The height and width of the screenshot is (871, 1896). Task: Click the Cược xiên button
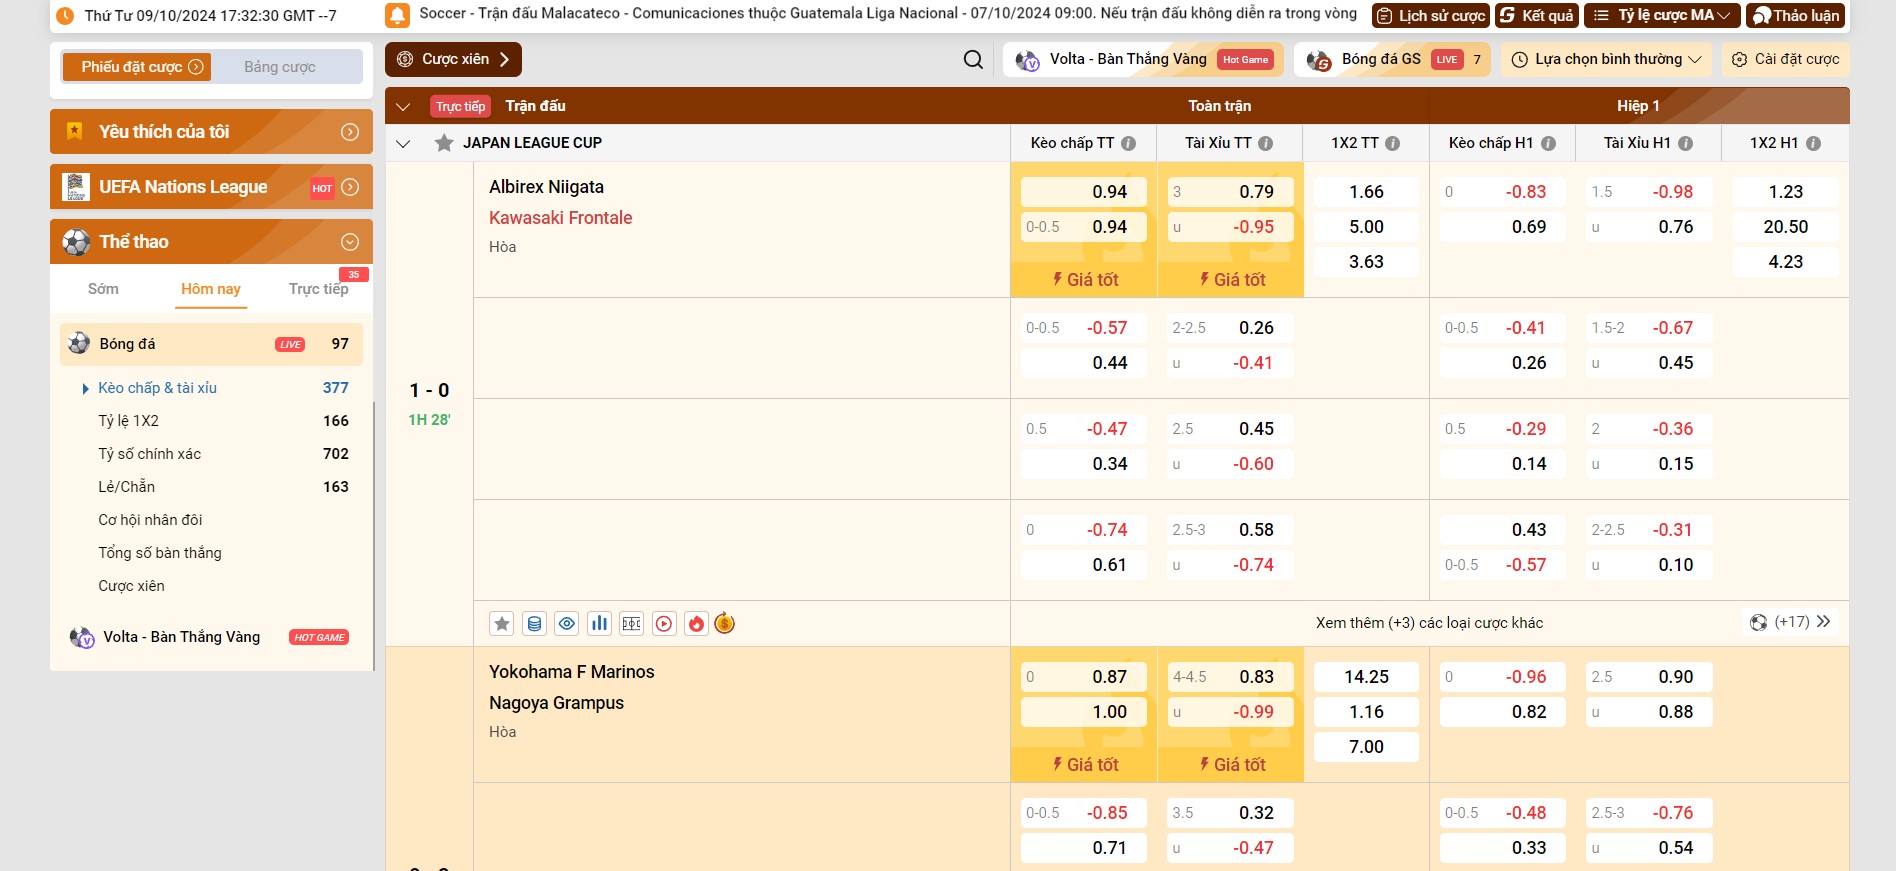tap(453, 60)
